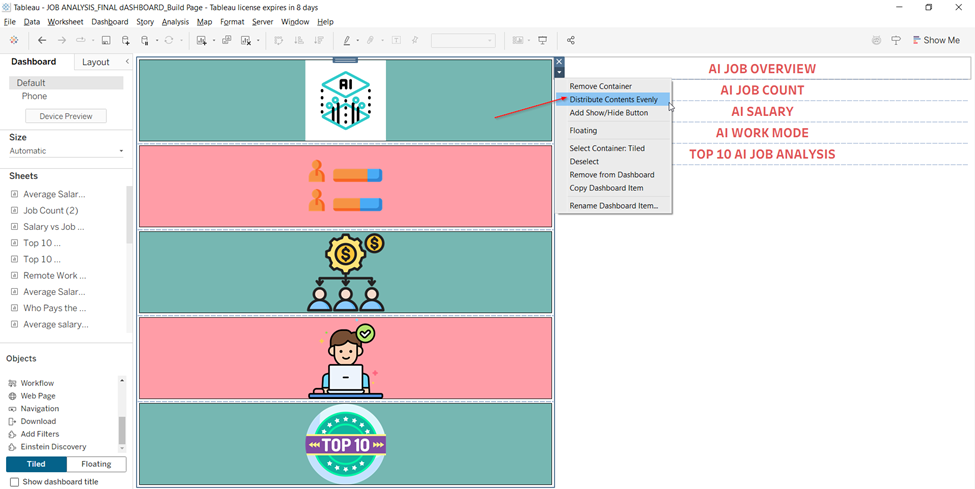This screenshot has height=489, width=975.
Task: Click the job count people icon tile
Action: pyautogui.click(x=345, y=186)
